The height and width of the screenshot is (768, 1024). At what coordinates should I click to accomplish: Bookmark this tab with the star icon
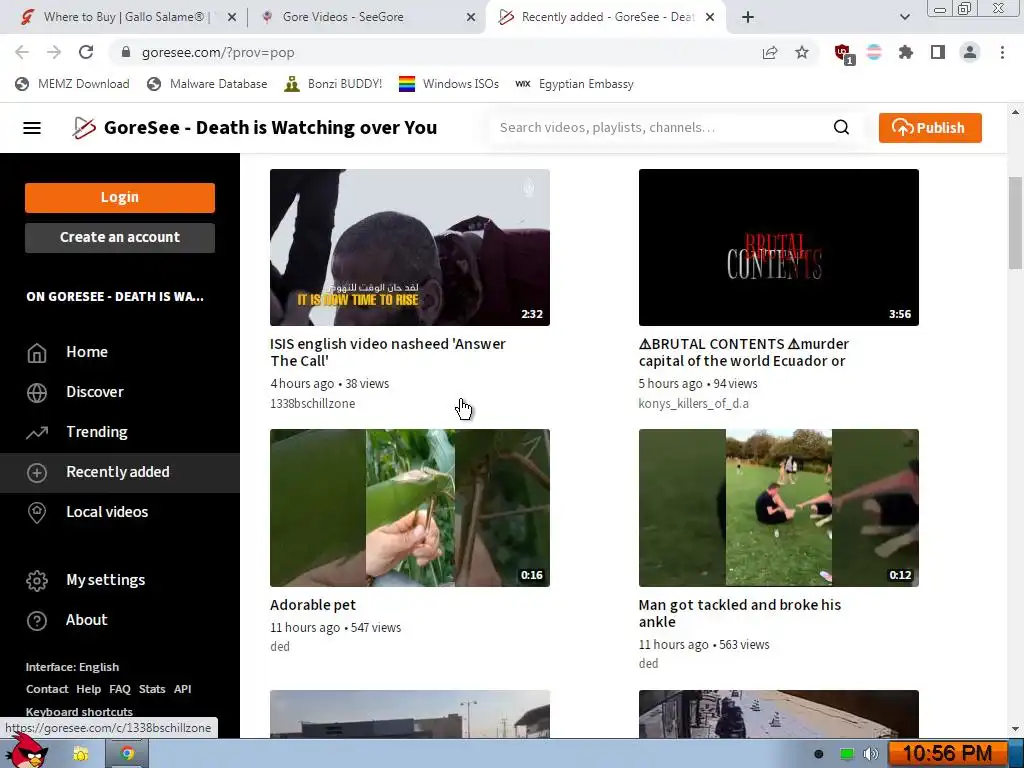(x=802, y=52)
